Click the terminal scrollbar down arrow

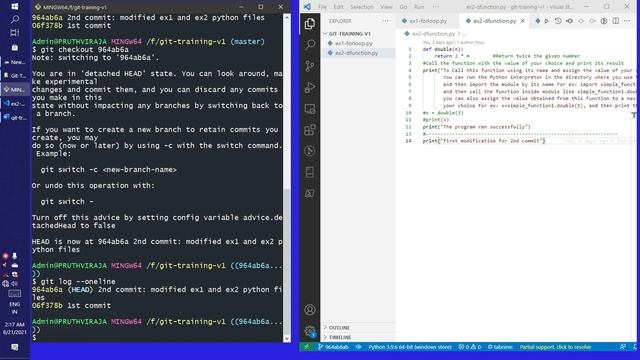point(287,338)
